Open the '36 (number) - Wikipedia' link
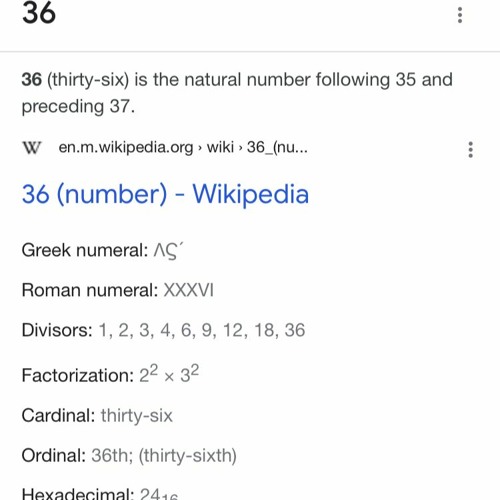The height and width of the screenshot is (500, 500). click(165, 194)
